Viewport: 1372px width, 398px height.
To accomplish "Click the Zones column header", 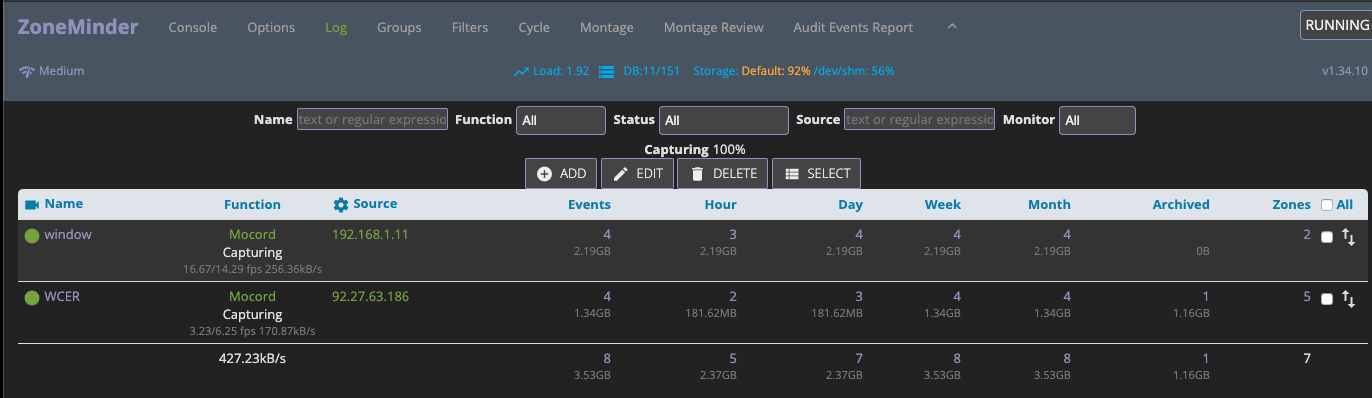I will click(x=1291, y=204).
